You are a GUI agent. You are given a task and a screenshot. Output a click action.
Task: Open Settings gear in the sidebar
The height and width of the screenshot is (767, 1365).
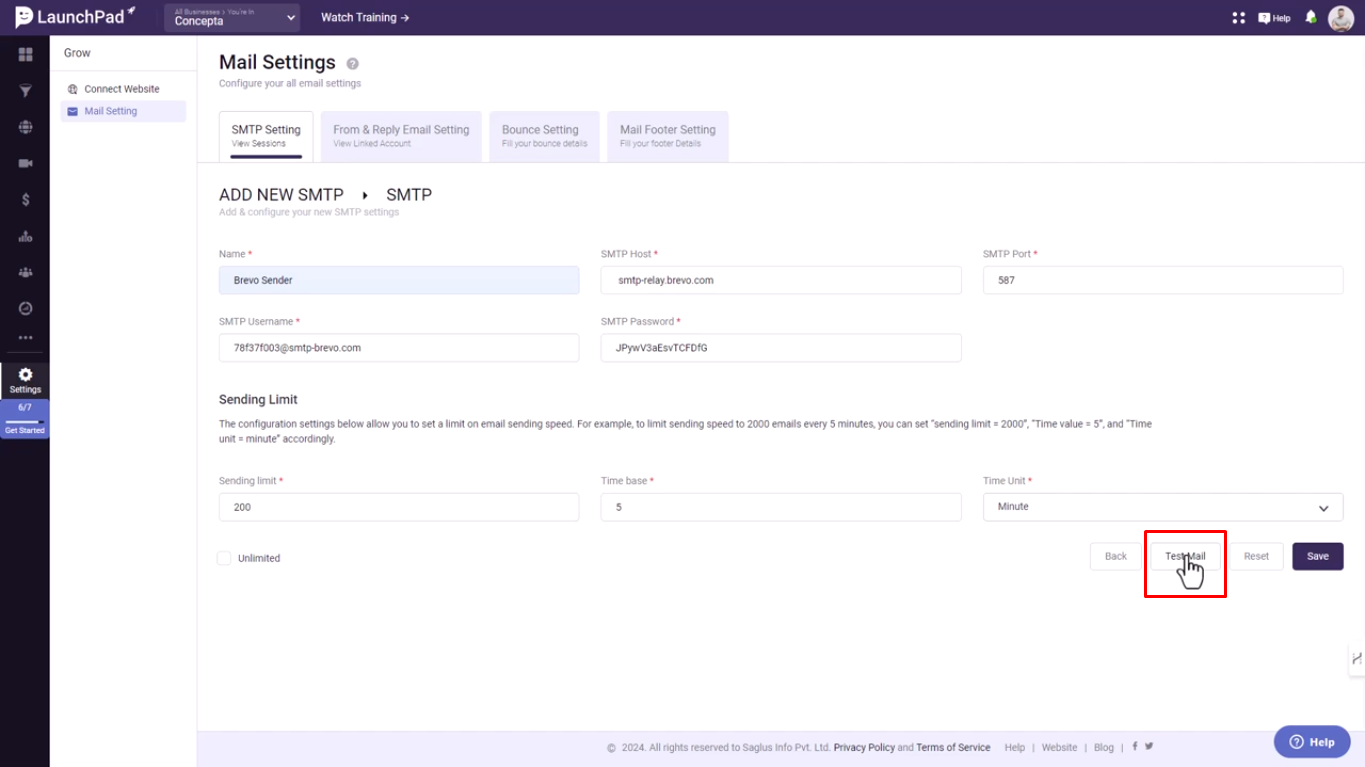25,380
